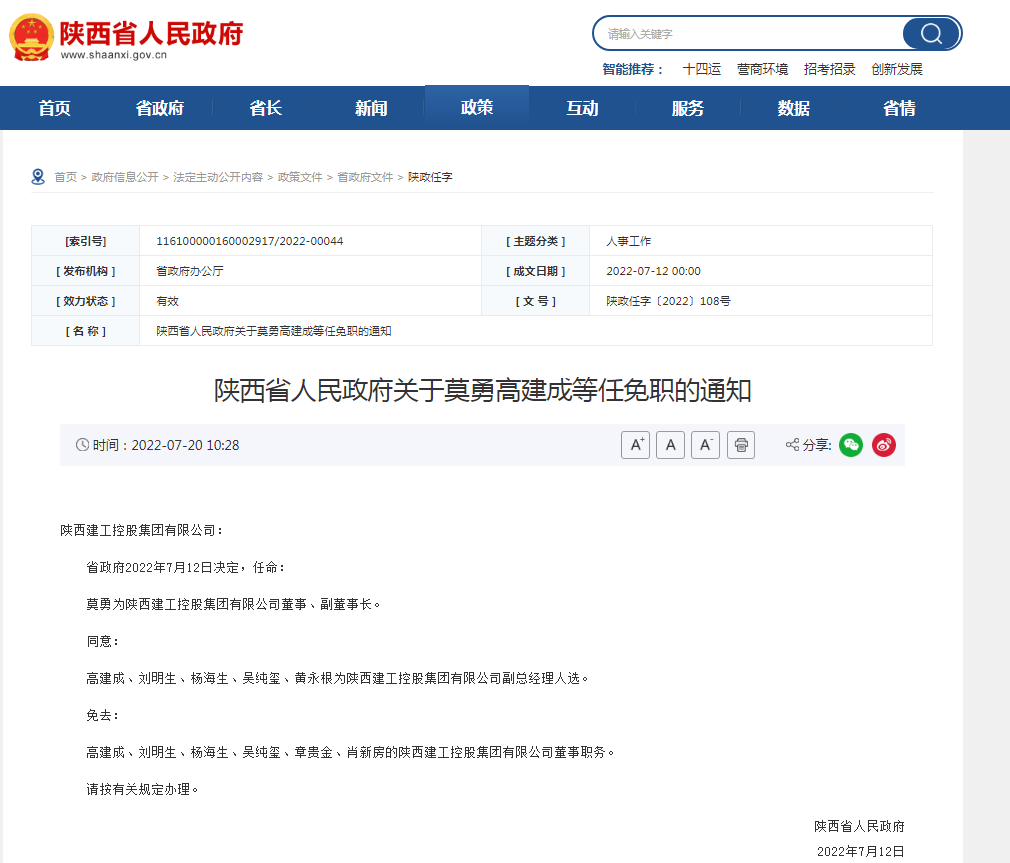
Task: Click the share network icon beside 分享
Action: [793, 444]
